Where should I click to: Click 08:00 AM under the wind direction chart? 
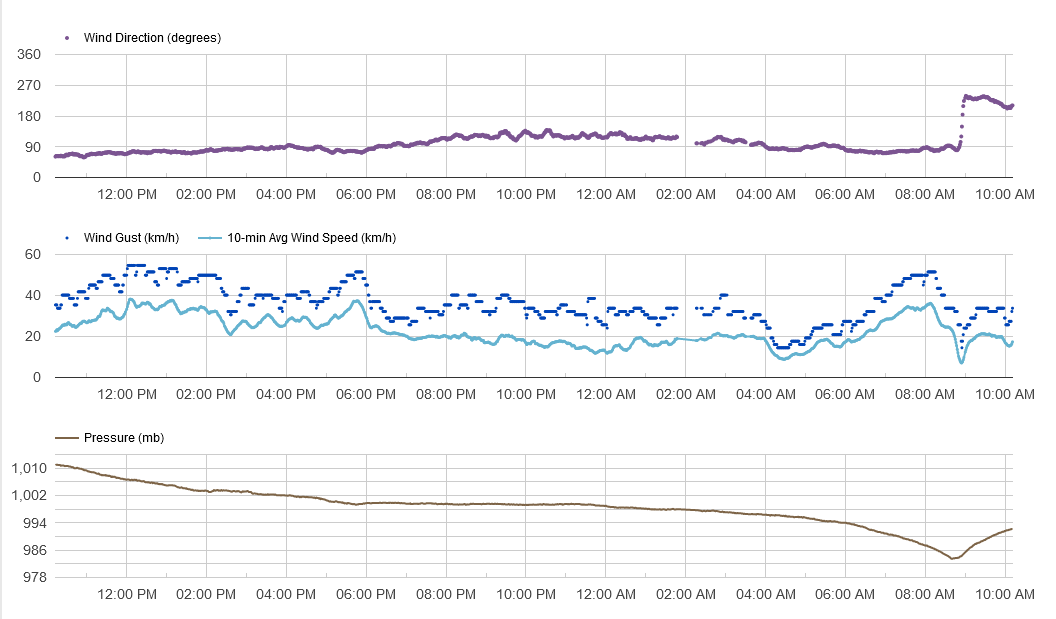pyautogui.click(x=925, y=195)
